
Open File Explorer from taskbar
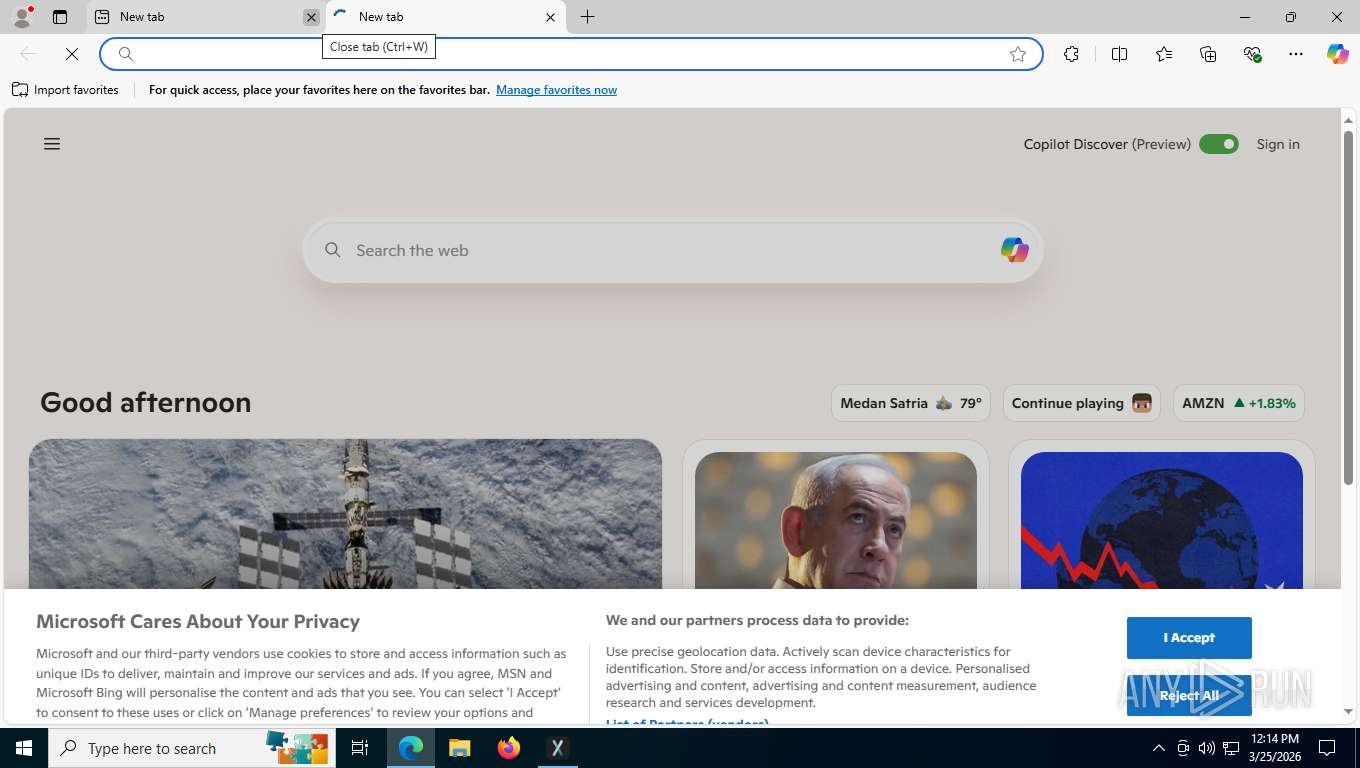coord(459,748)
